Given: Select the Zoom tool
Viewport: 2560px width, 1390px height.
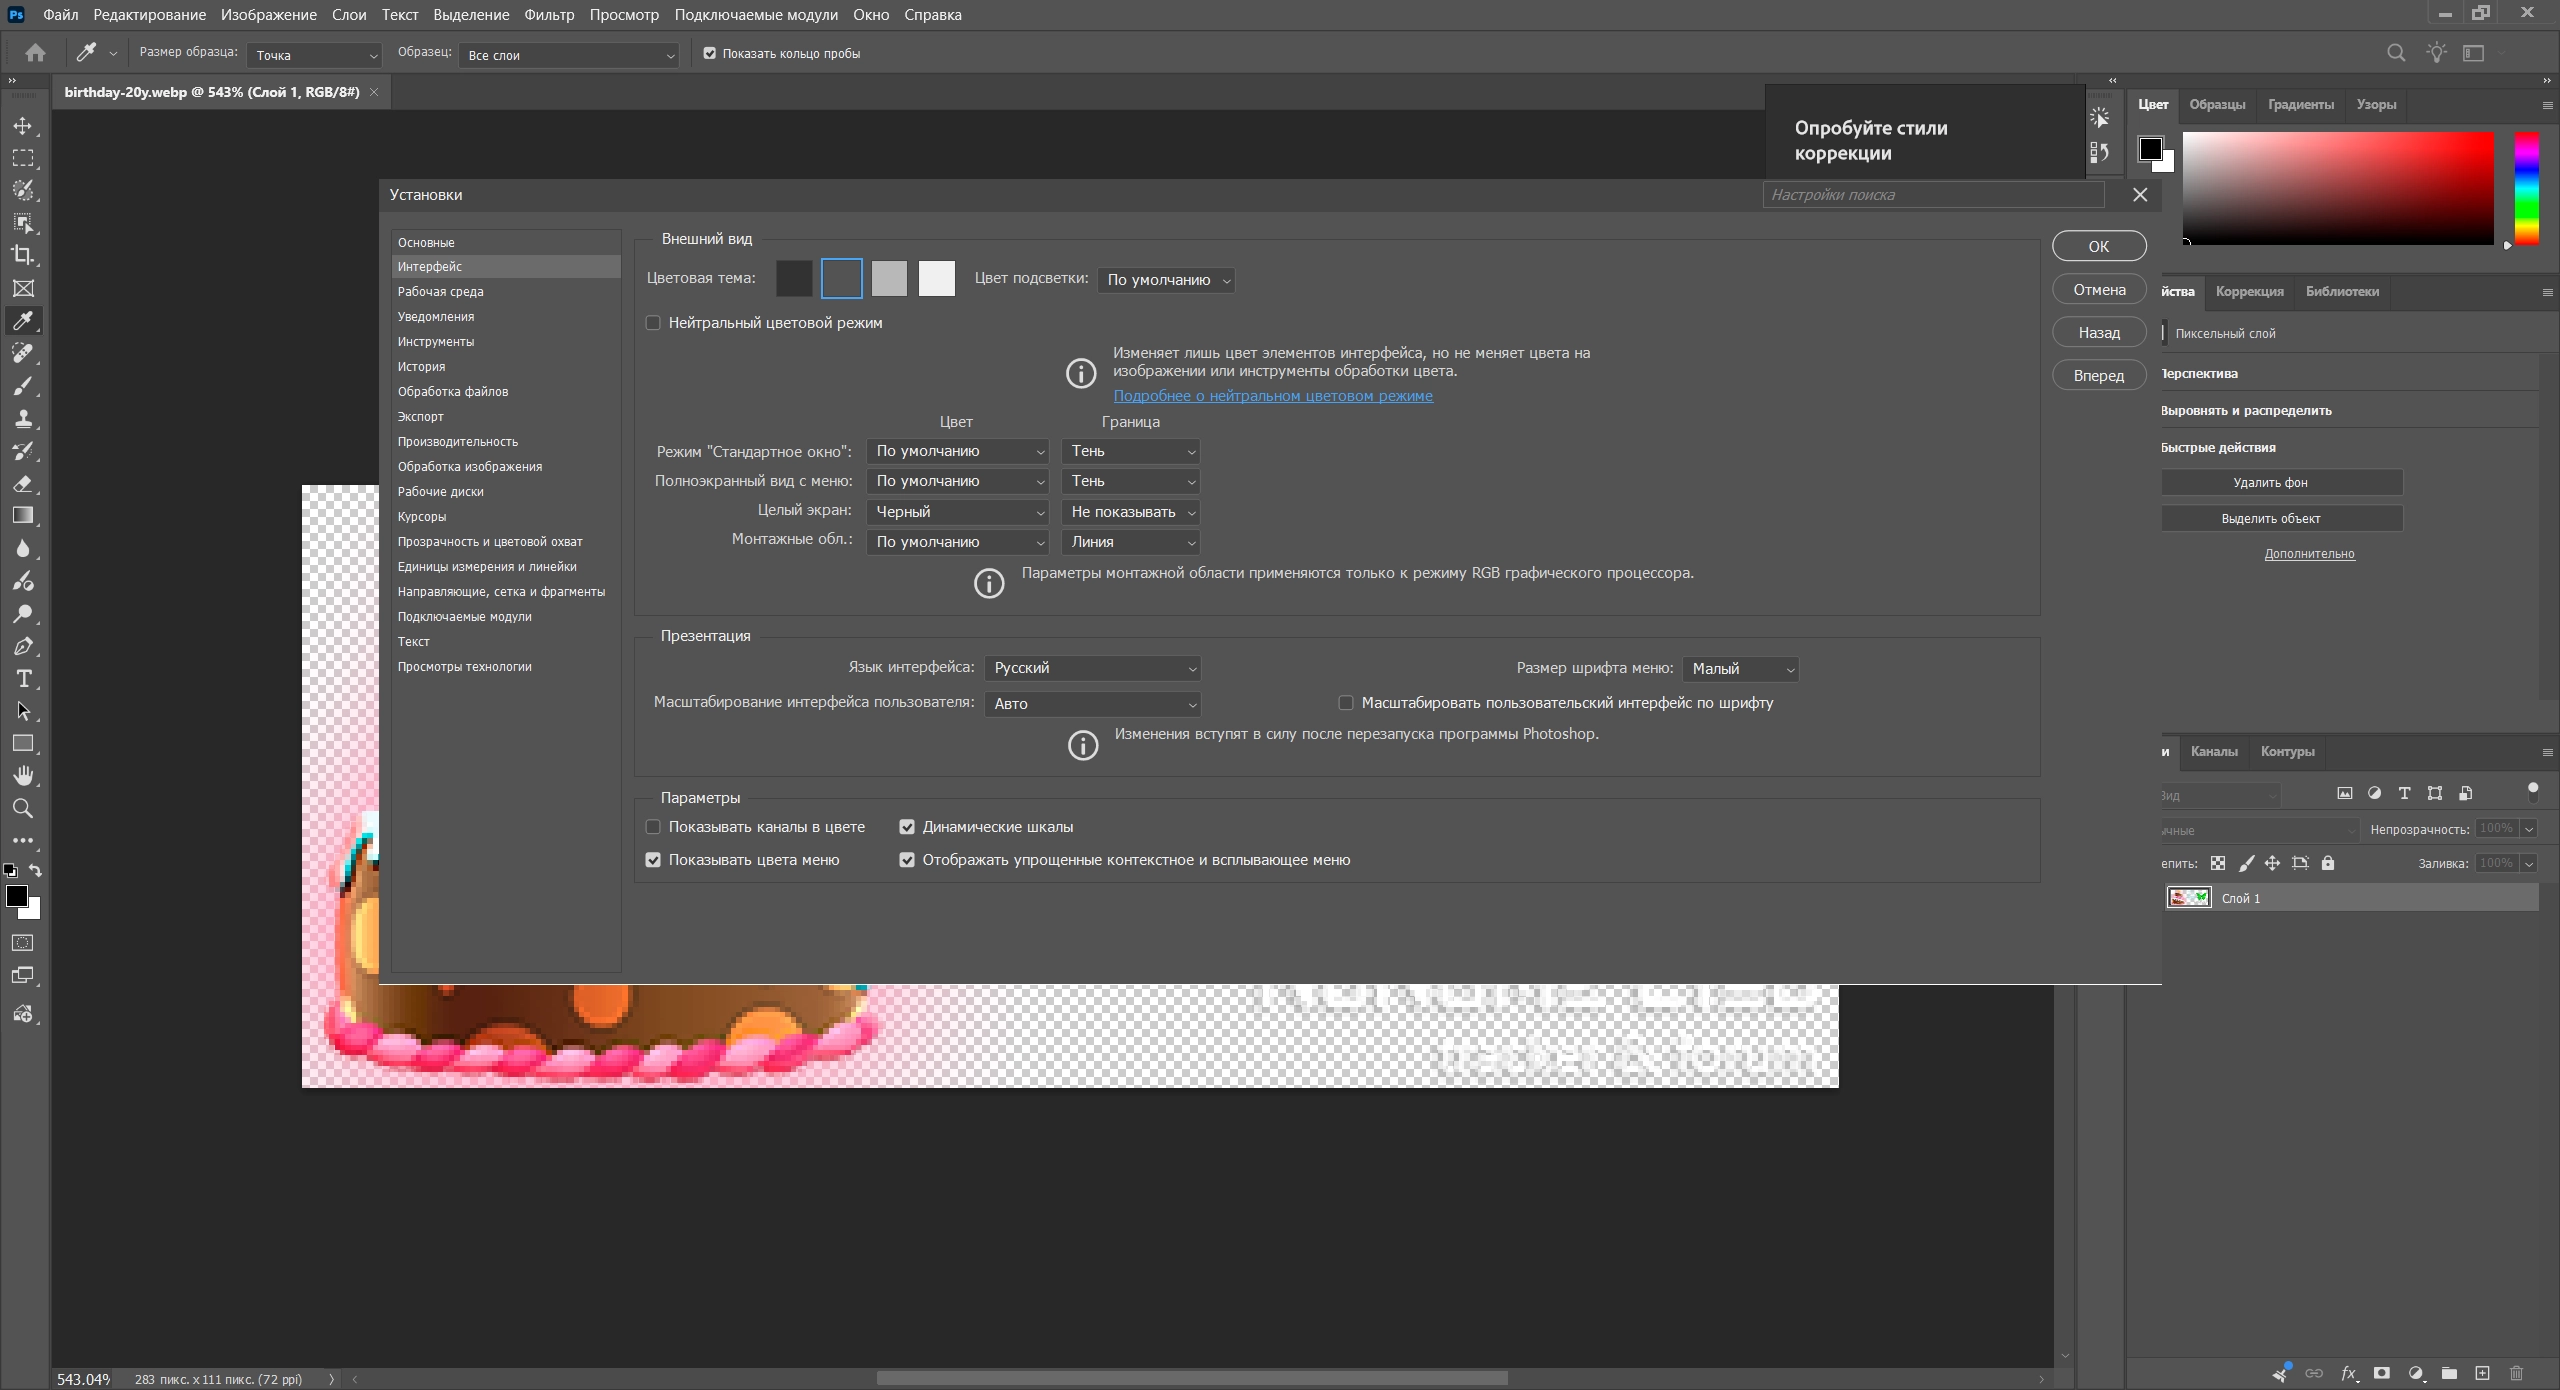Looking at the screenshot, I should pyautogui.click(x=23, y=808).
